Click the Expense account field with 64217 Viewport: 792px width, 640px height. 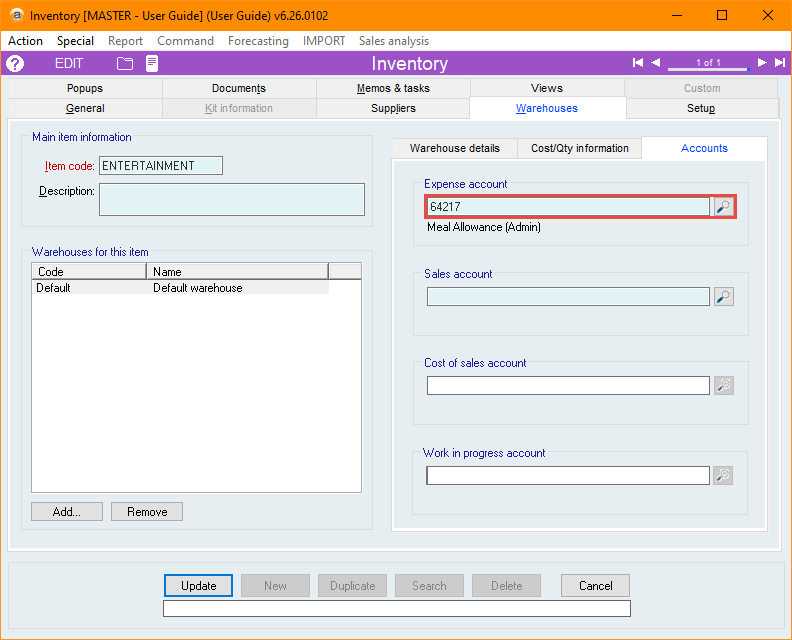coord(568,207)
